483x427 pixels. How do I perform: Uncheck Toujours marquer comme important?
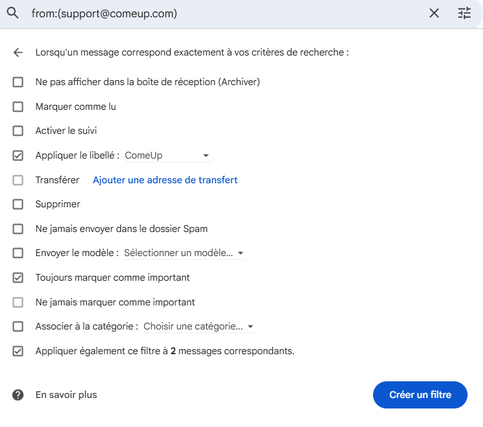tap(18, 278)
